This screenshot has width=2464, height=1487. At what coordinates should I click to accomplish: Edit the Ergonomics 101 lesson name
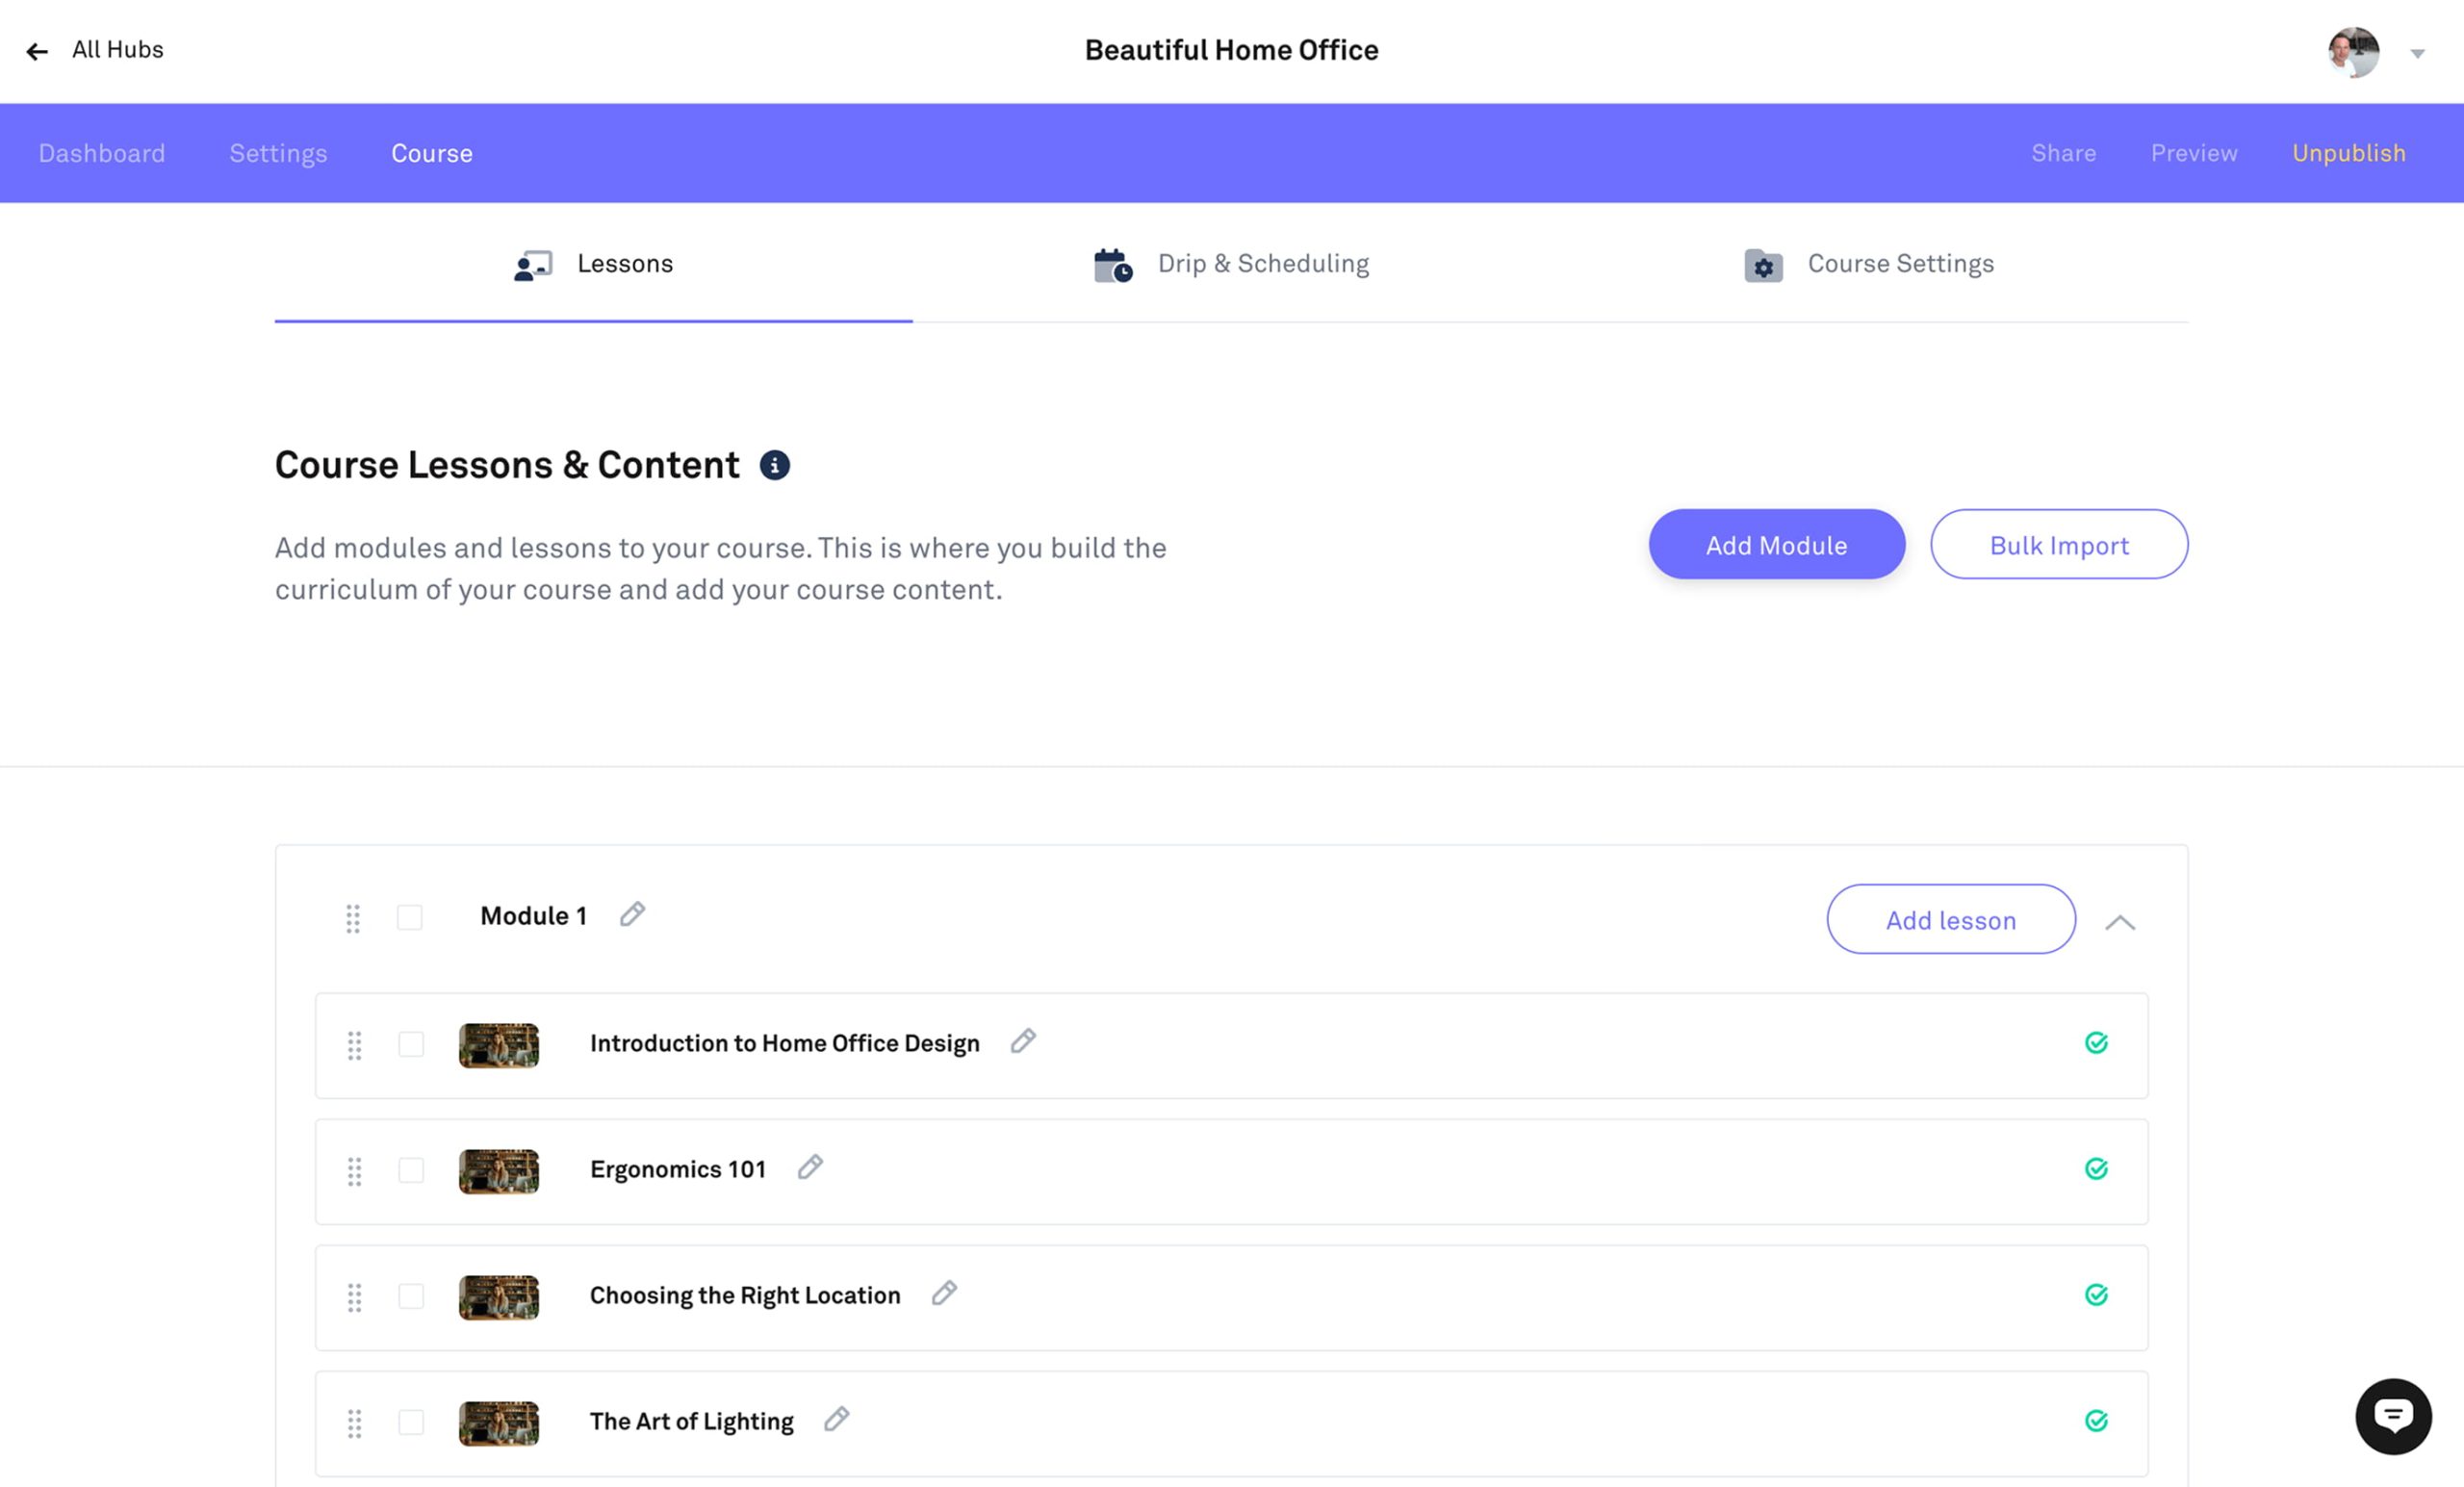pyautogui.click(x=811, y=1167)
